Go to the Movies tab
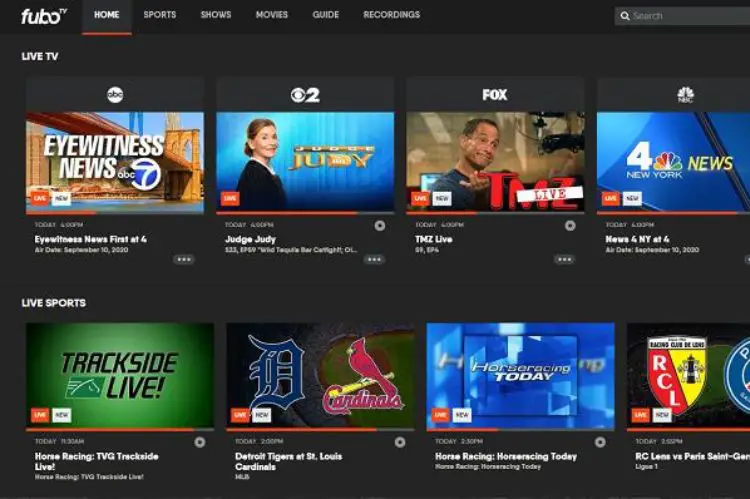Viewport: 750px width, 499px height. [272, 15]
